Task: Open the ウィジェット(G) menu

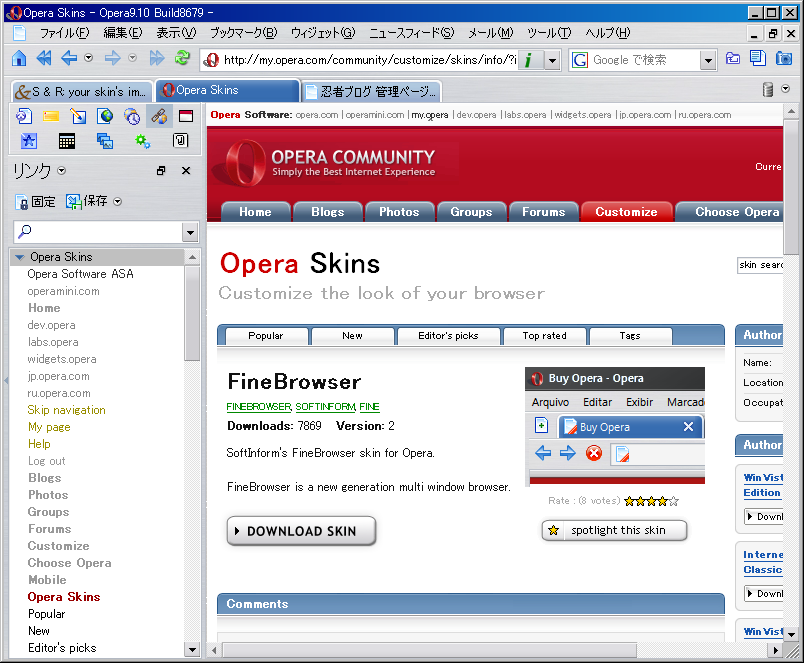Action: pyautogui.click(x=323, y=33)
